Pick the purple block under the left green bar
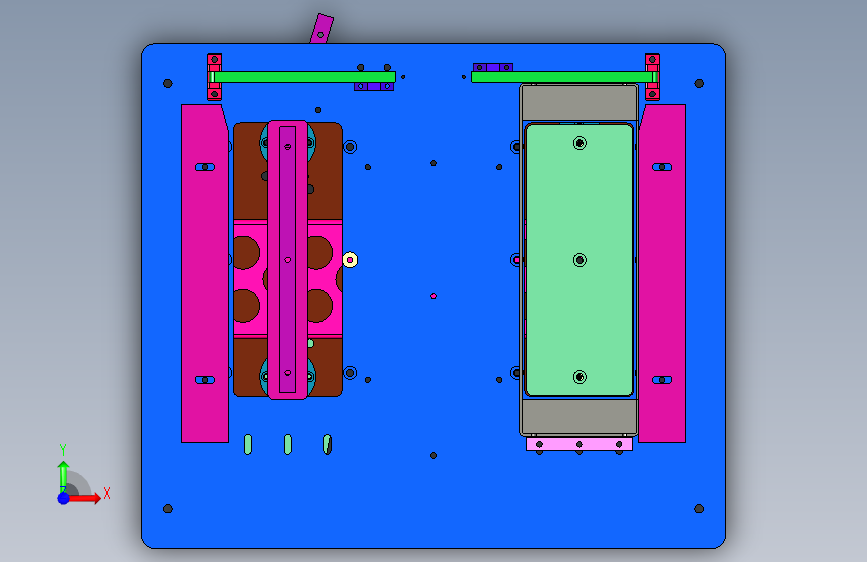The width and height of the screenshot is (867, 562). click(374, 87)
